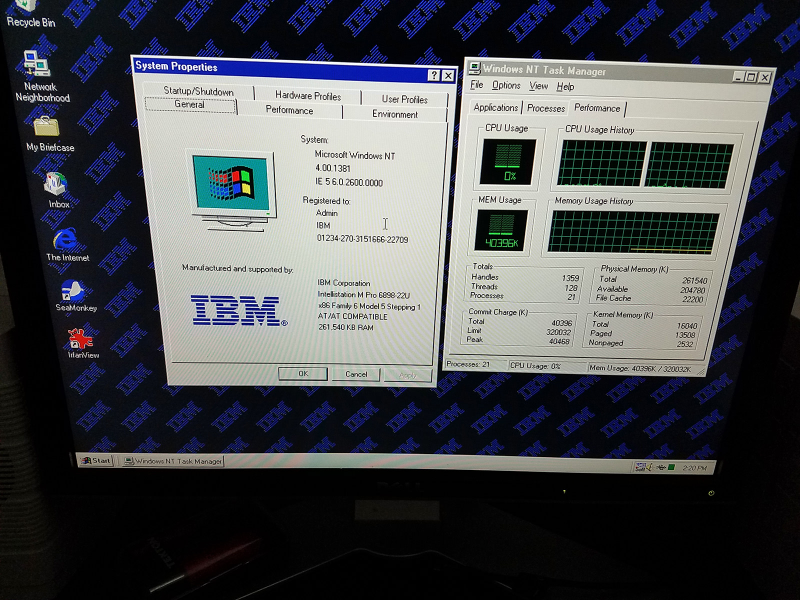Click the 'Intellistation M Pro 6898-22U' model text
800x600 pixels.
(x=363, y=294)
